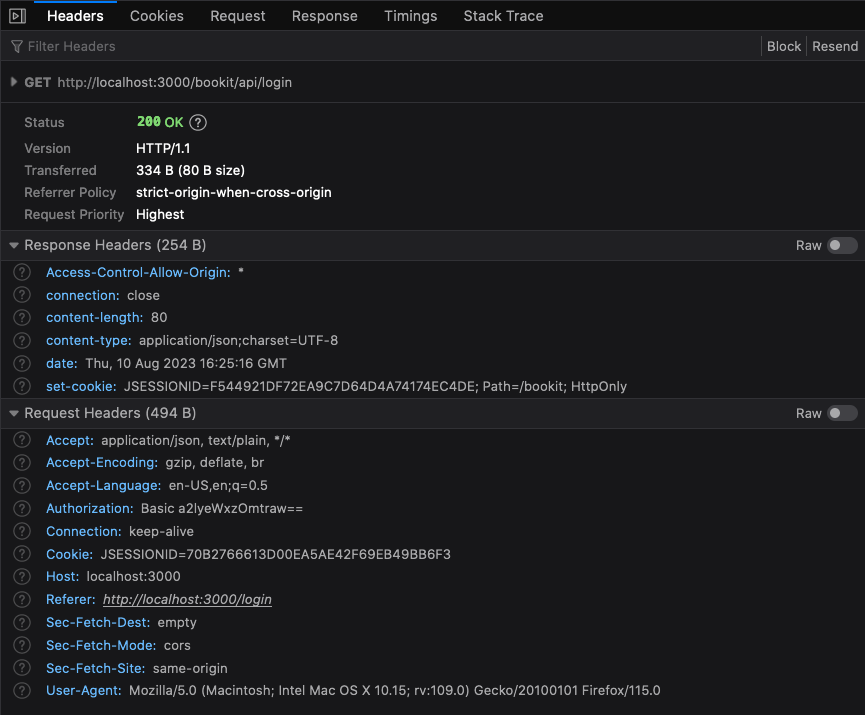Collapse the Response Headers section
Image resolution: width=865 pixels, height=715 pixels.
pyautogui.click(x=12, y=245)
